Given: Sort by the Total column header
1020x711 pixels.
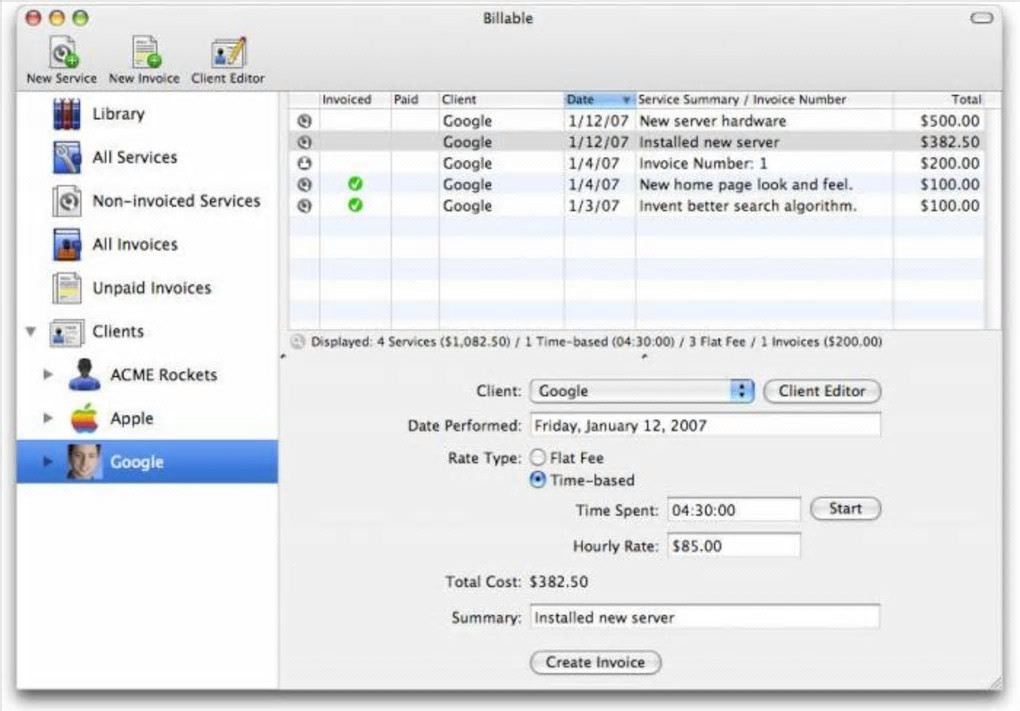Looking at the screenshot, I should (x=938, y=100).
